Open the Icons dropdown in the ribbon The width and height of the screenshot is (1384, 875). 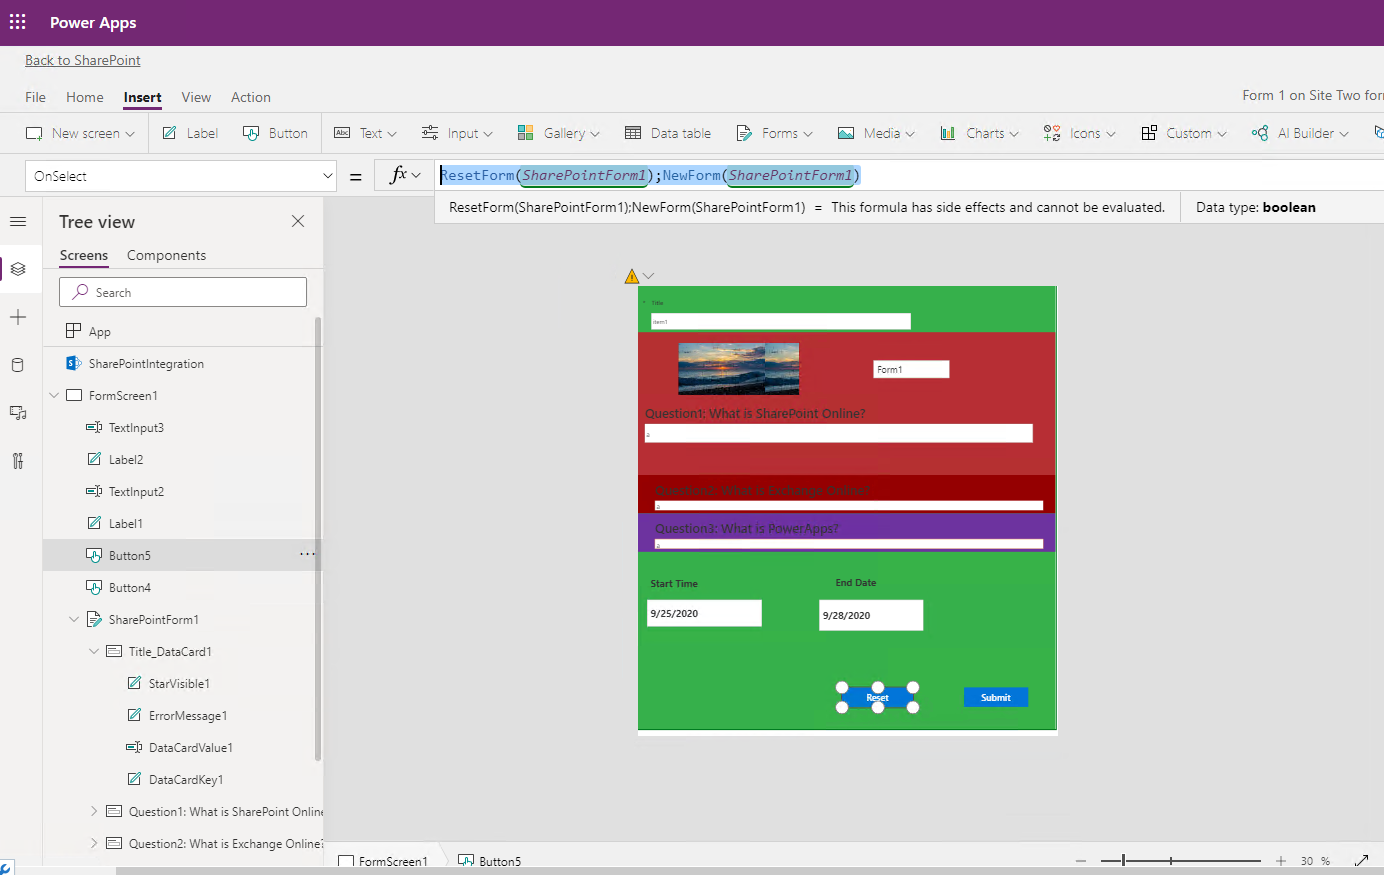1079,132
